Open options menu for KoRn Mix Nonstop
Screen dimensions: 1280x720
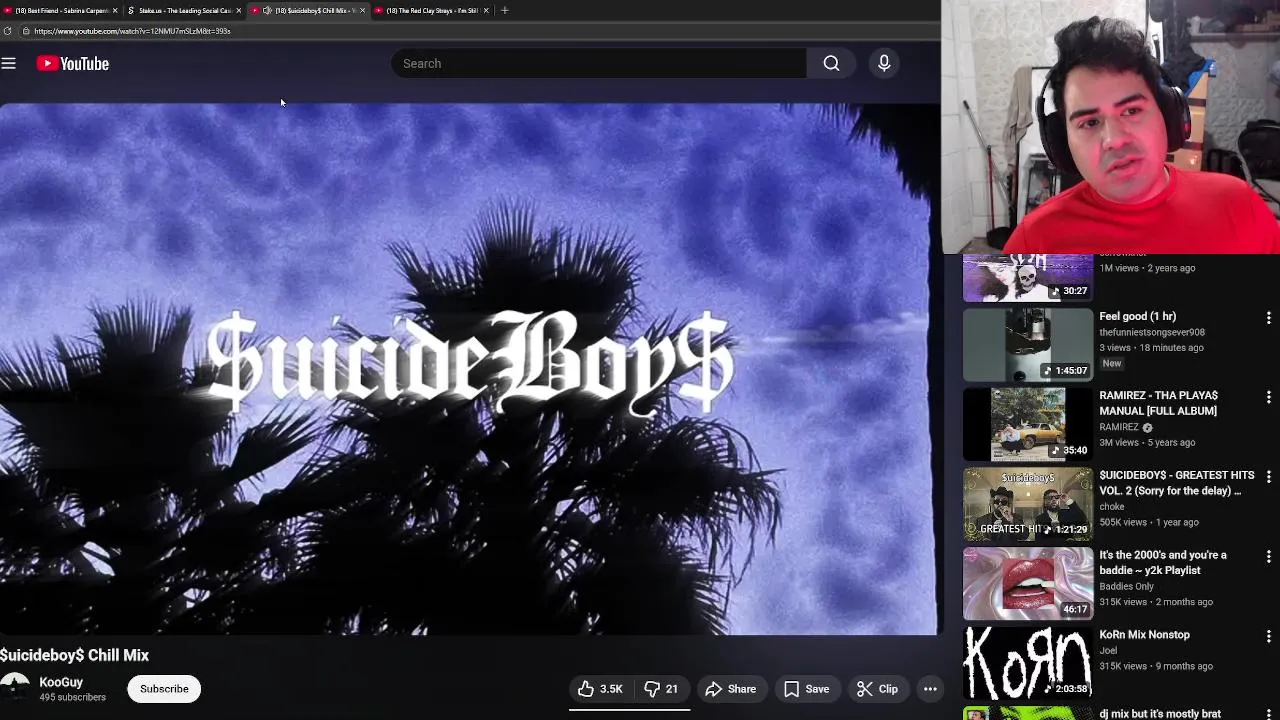point(1268,636)
